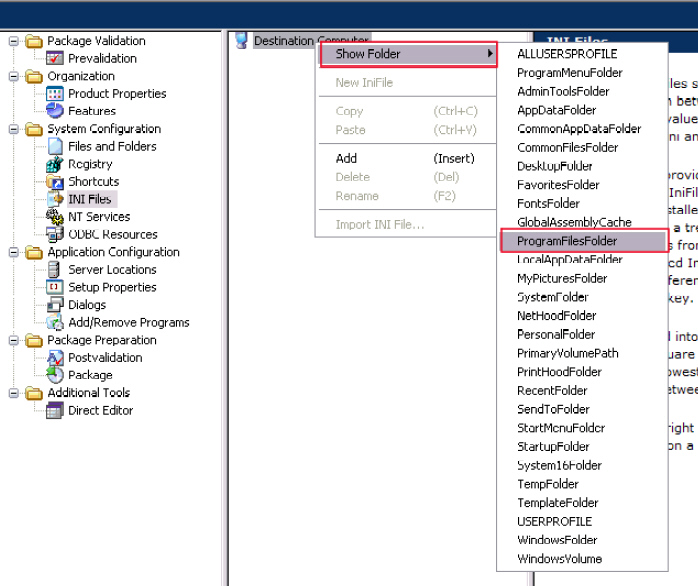698x586 pixels.
Task: Pick WindowsFolder from folder list
Action: pyautogui.click(x=557, y=540)
